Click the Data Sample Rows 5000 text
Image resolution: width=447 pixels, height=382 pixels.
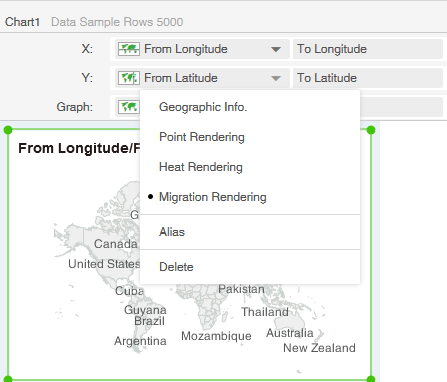[117, 22]
